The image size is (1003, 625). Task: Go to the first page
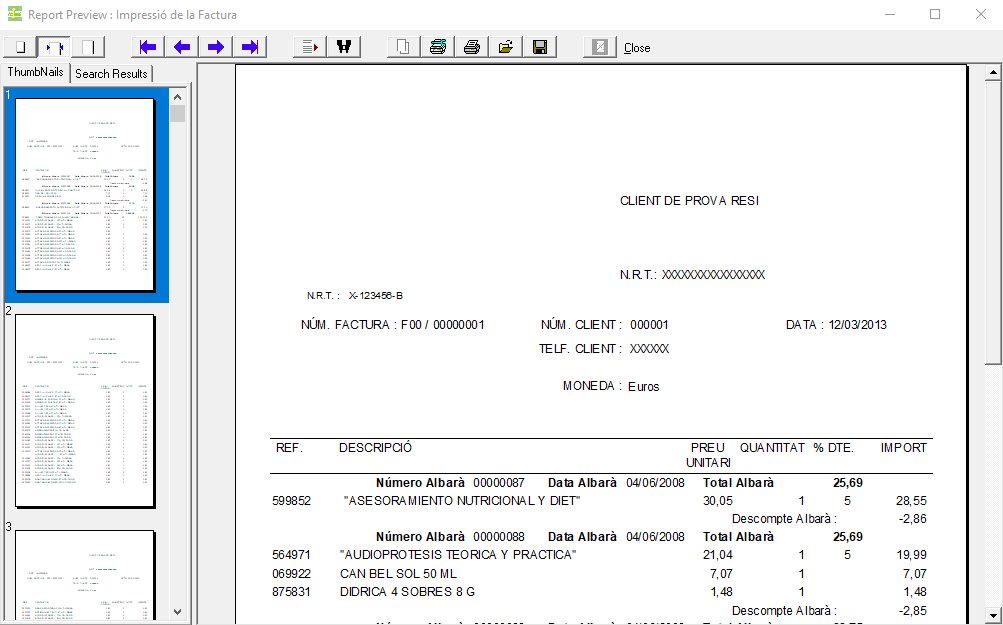148,47
